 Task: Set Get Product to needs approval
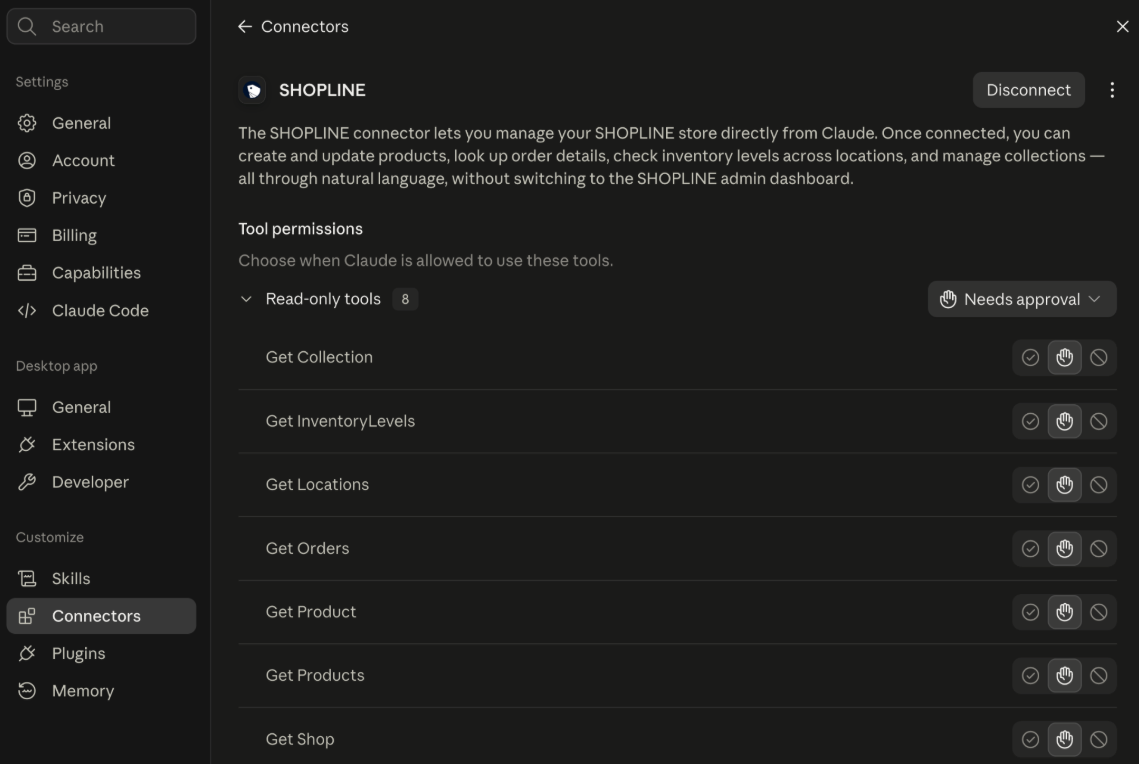(1064, 612)
